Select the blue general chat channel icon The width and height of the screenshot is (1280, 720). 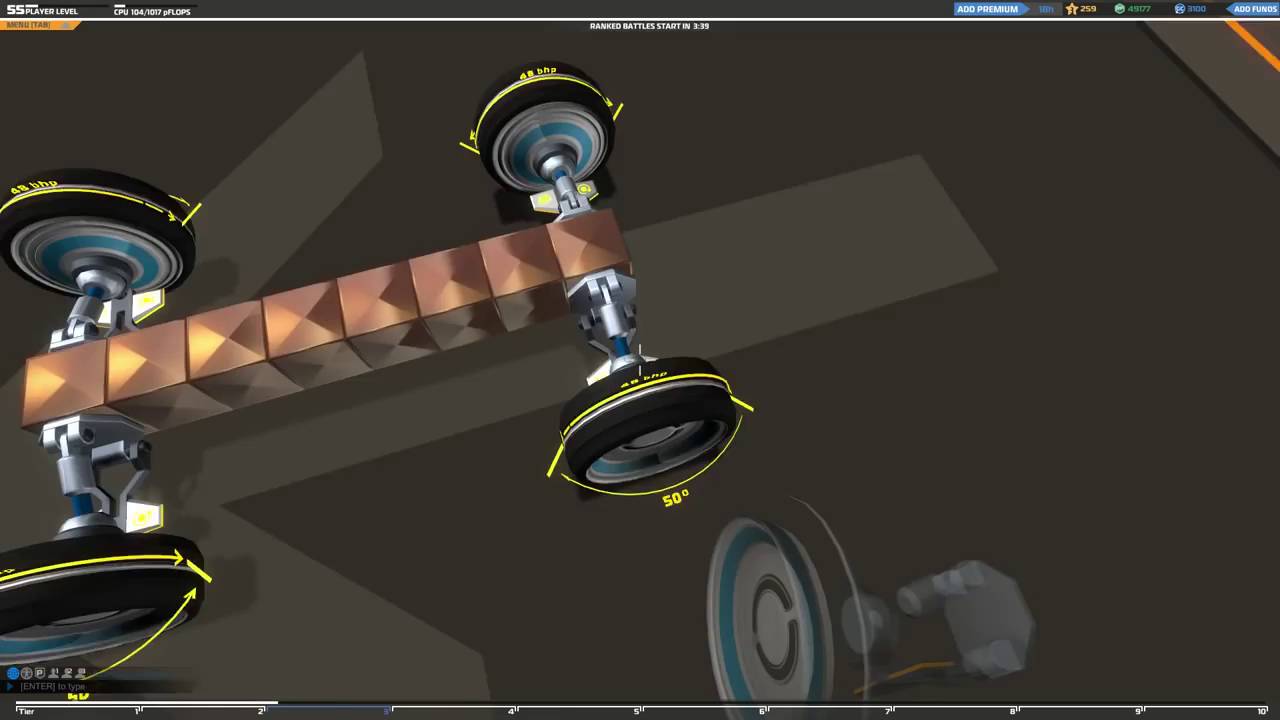(13, 673)
